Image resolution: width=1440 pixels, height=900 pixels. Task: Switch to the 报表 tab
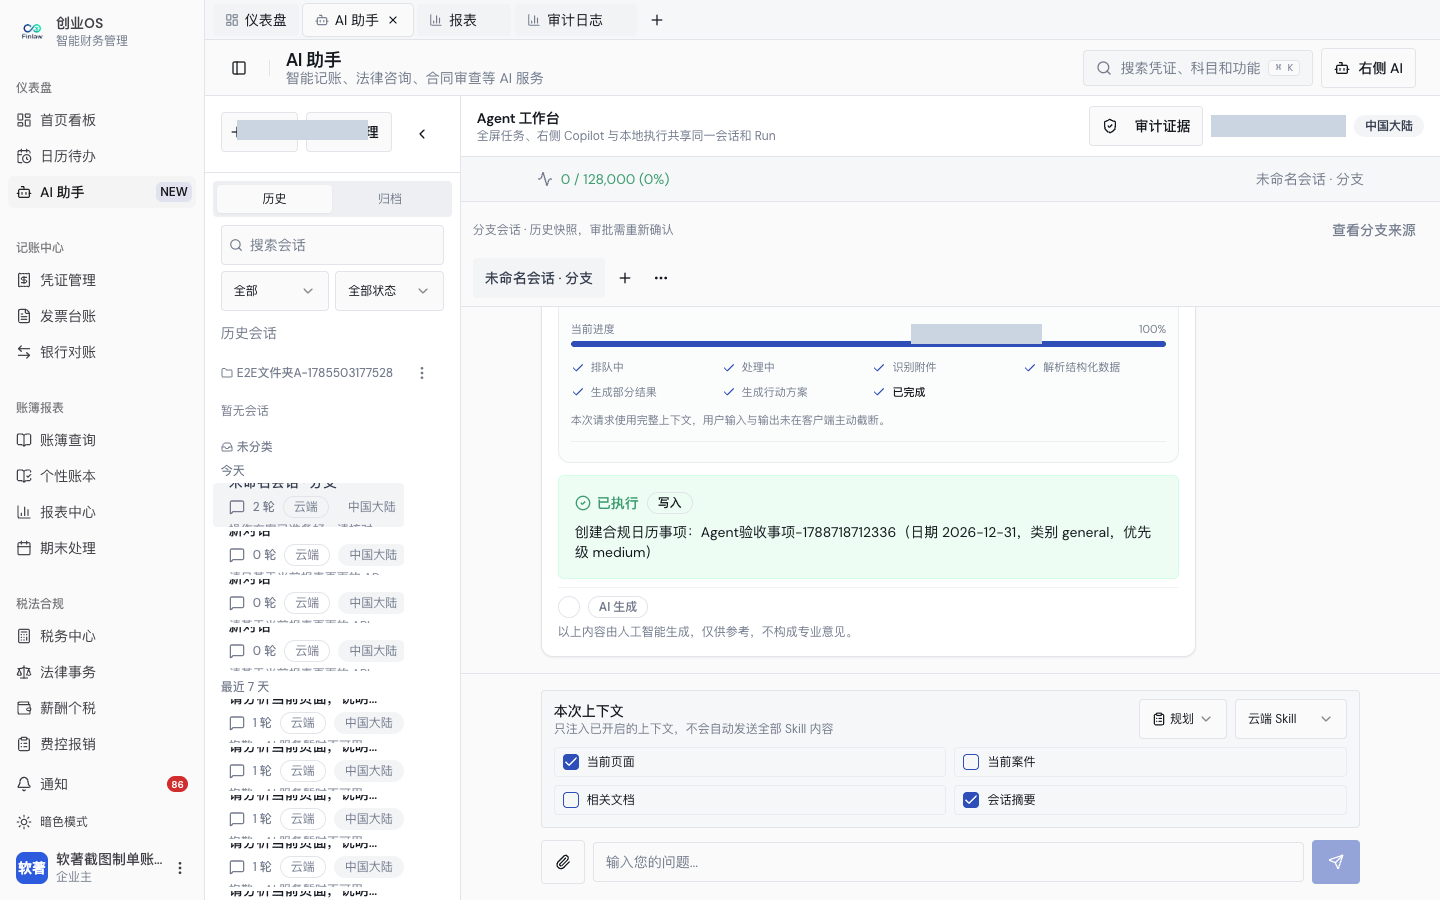pyautogui.click(x=463, y=20)
